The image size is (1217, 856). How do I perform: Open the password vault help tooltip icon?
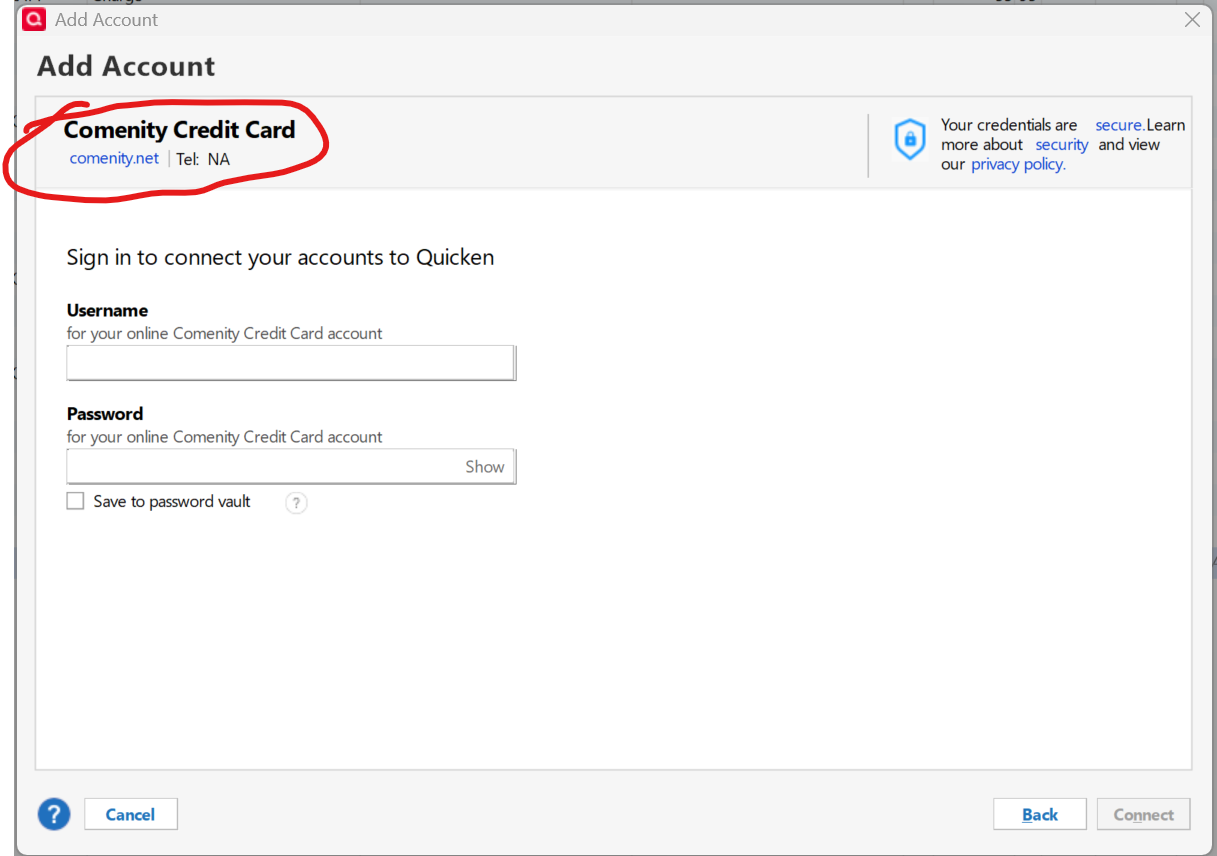click(296, 503)
